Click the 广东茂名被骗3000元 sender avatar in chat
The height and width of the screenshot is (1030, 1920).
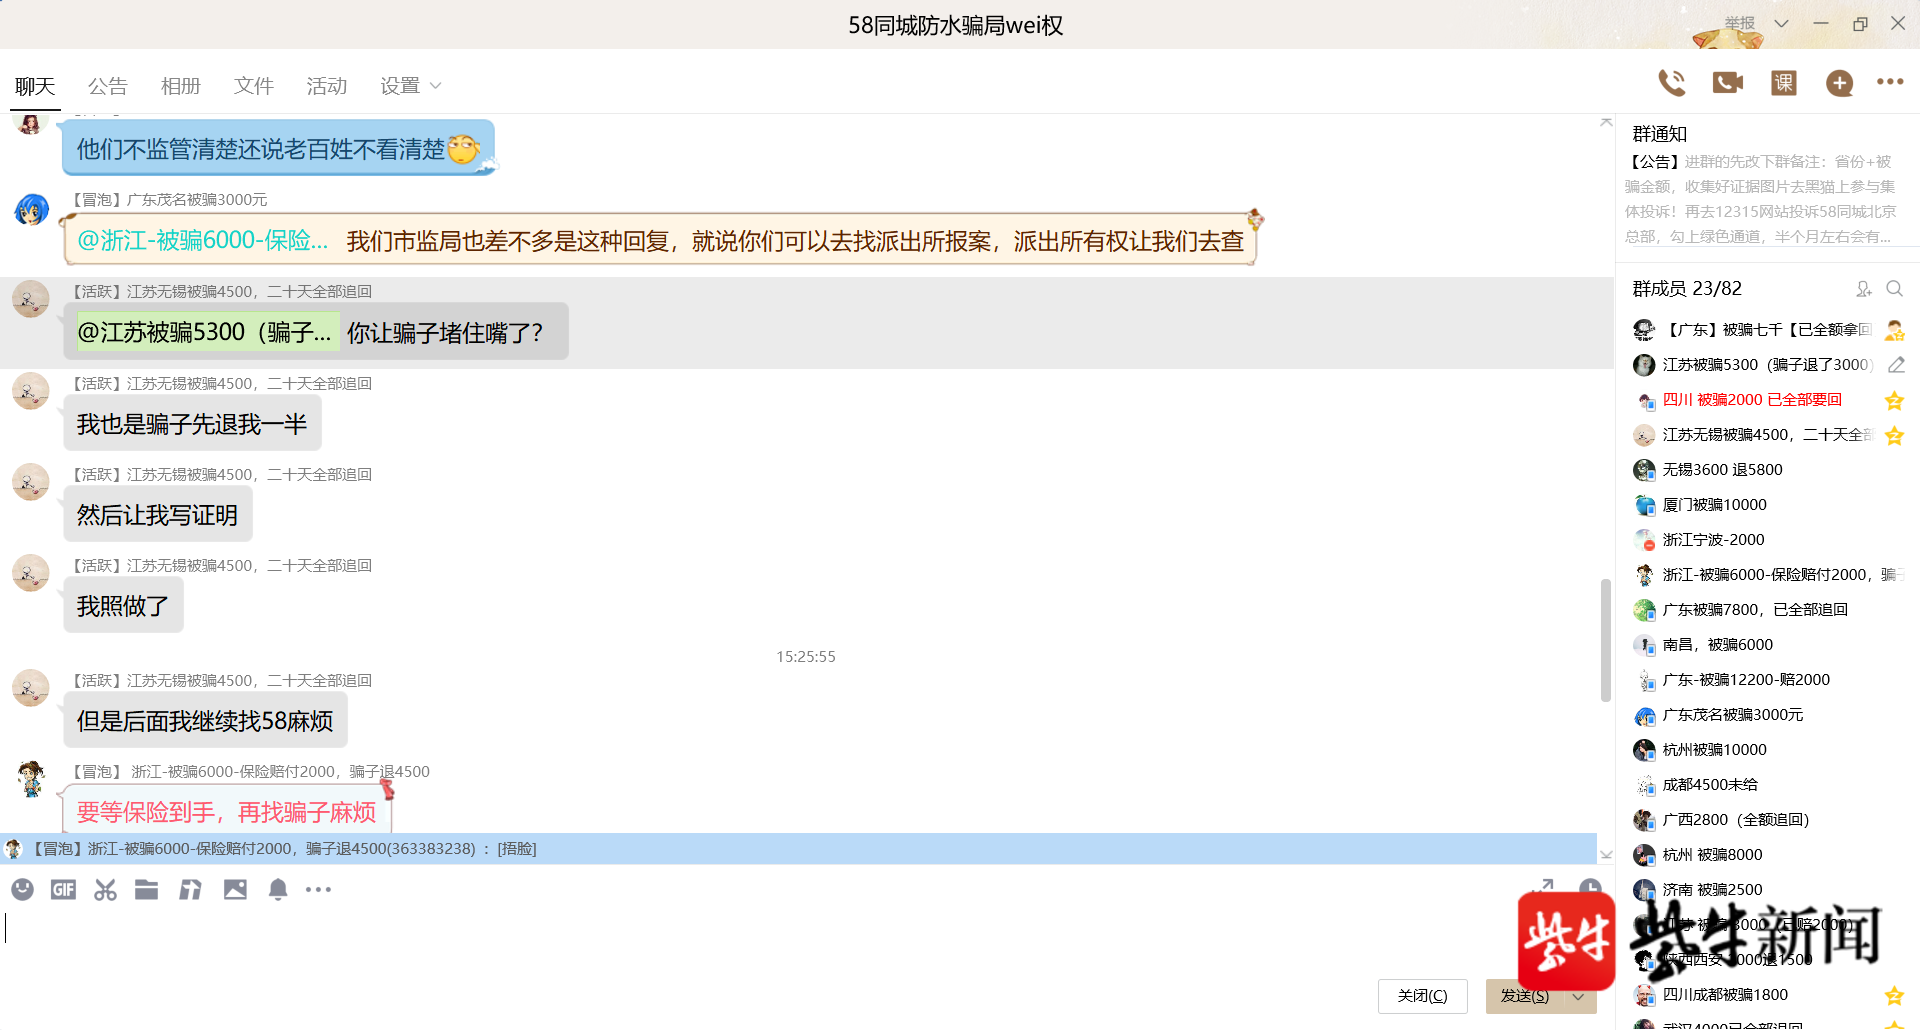click(31, 210)
